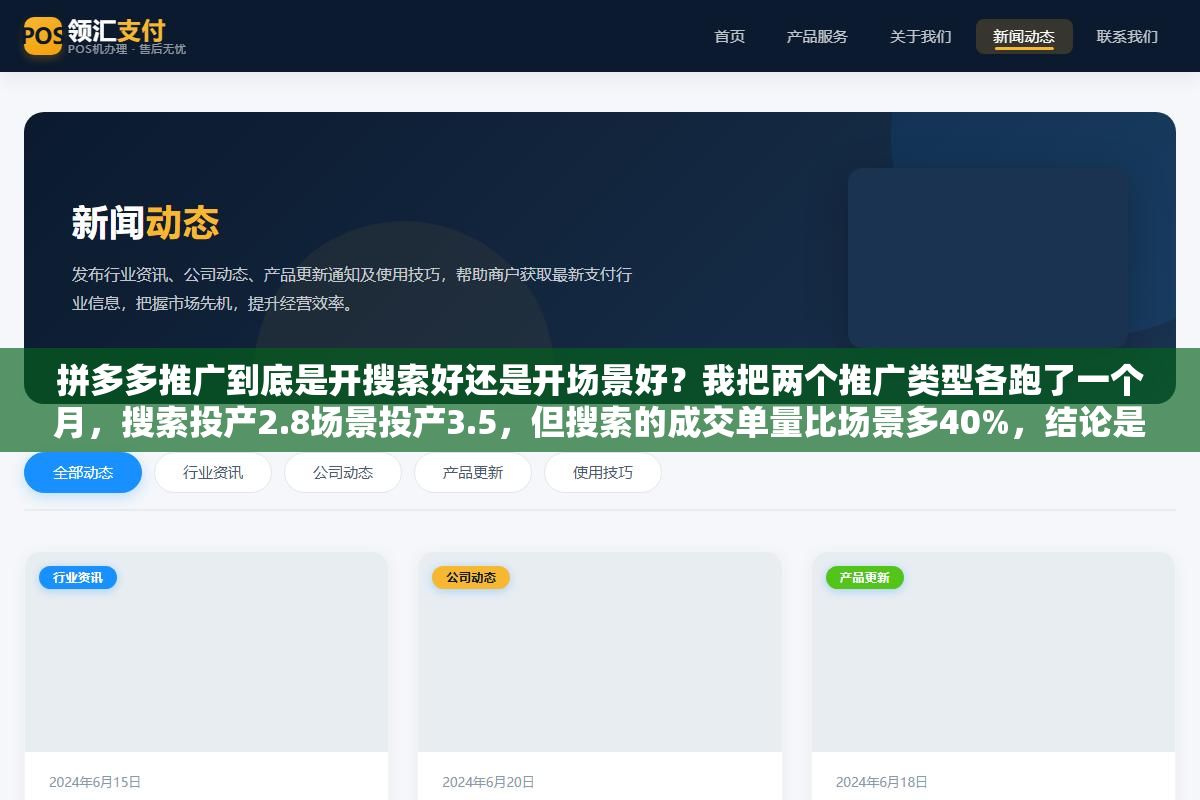Filter news by 行业资讯 tab

click(213, 473)
